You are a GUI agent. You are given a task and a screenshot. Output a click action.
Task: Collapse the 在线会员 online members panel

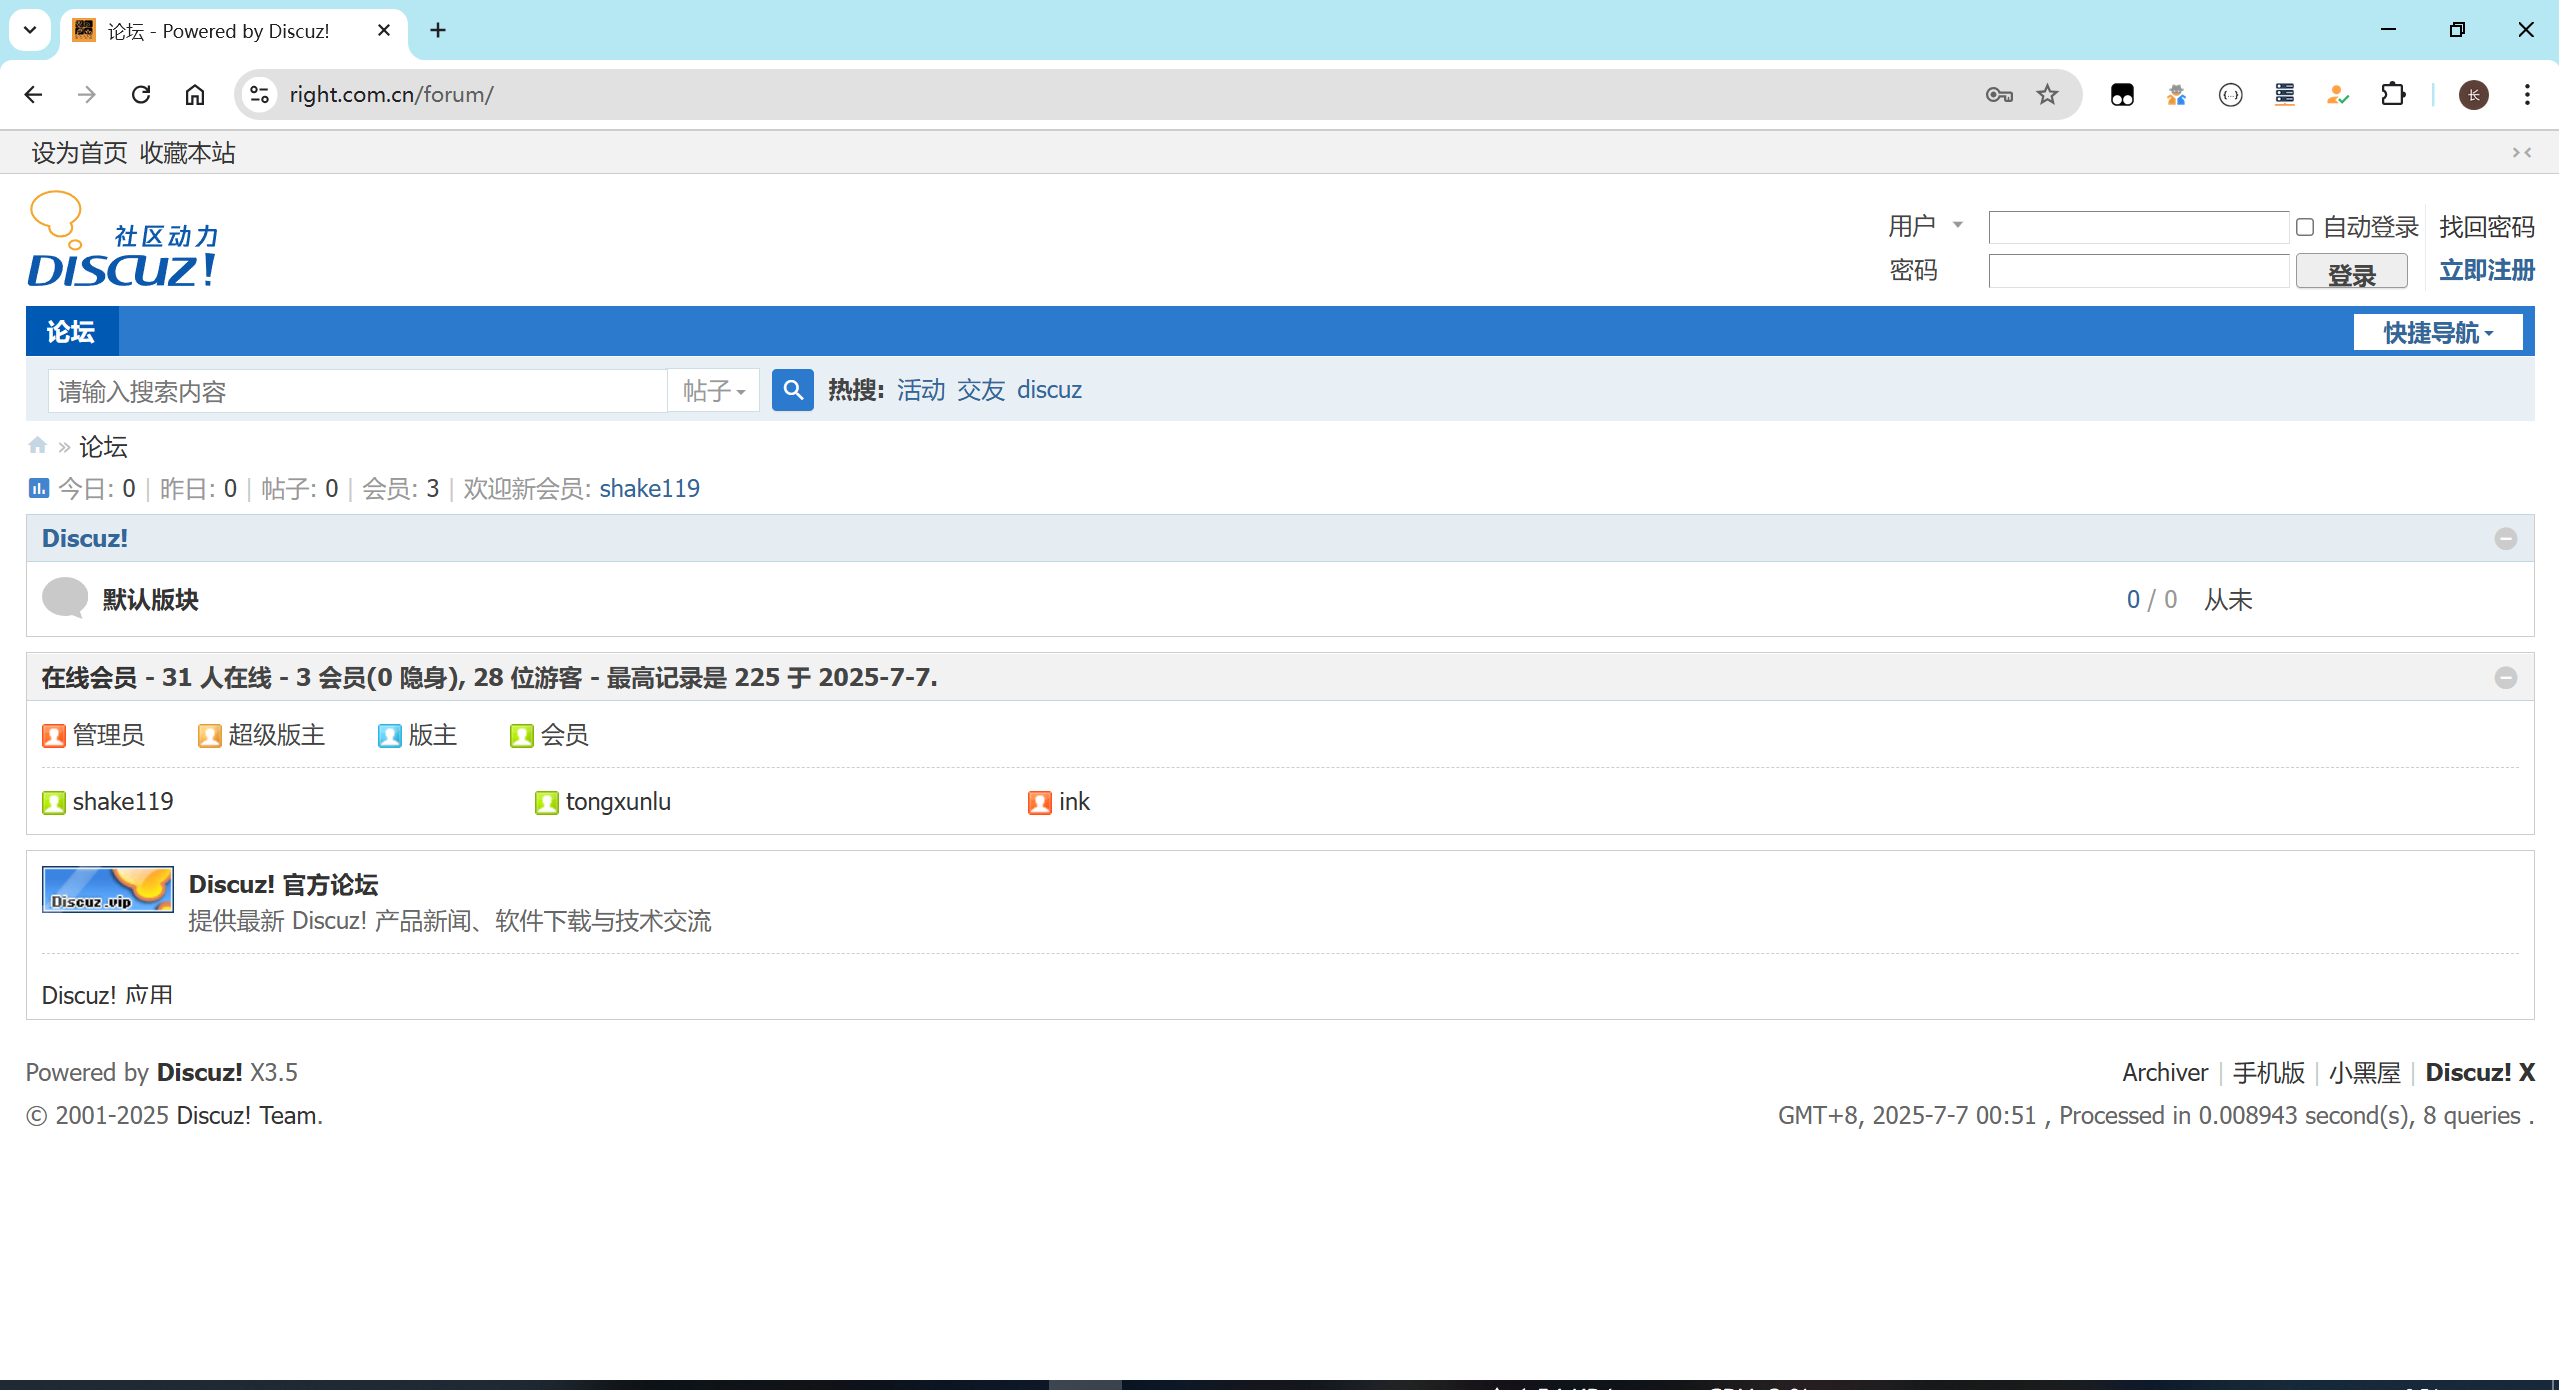click(2505, 678)
